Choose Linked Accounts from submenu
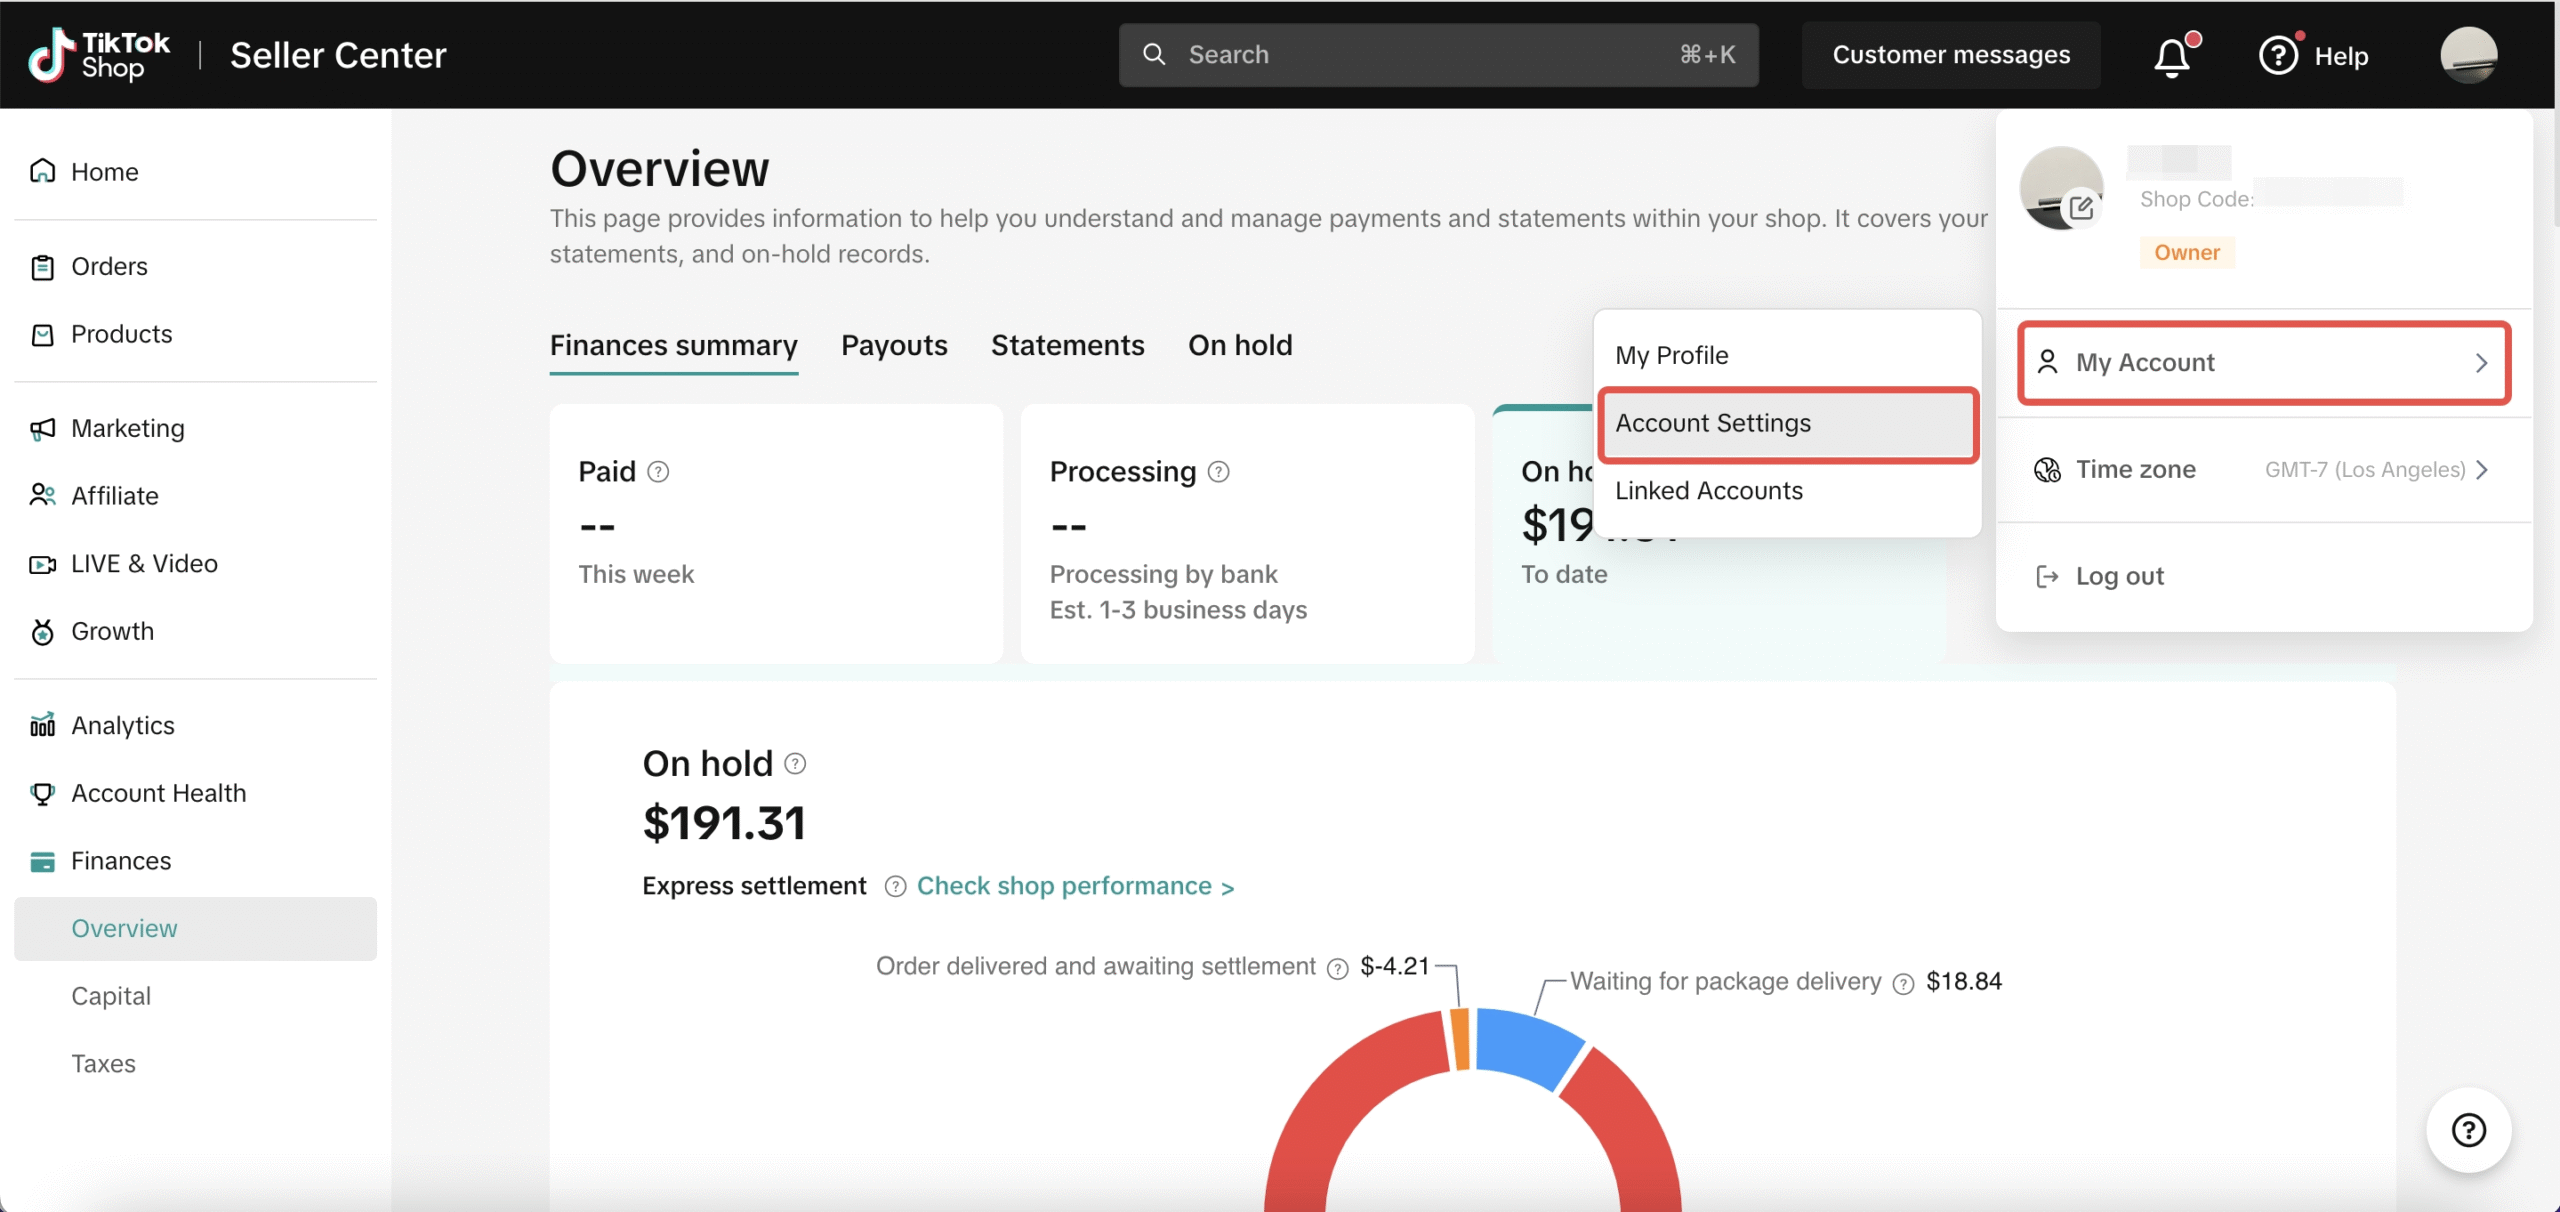This screenshot has height=1212, width=2560. [x=1709, y=491]
